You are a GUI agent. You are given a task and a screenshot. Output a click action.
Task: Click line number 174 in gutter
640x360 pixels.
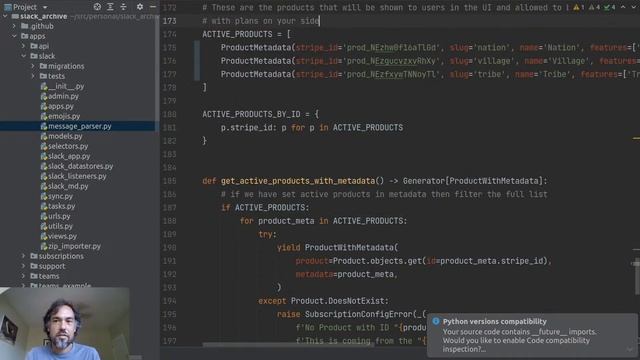169,34
